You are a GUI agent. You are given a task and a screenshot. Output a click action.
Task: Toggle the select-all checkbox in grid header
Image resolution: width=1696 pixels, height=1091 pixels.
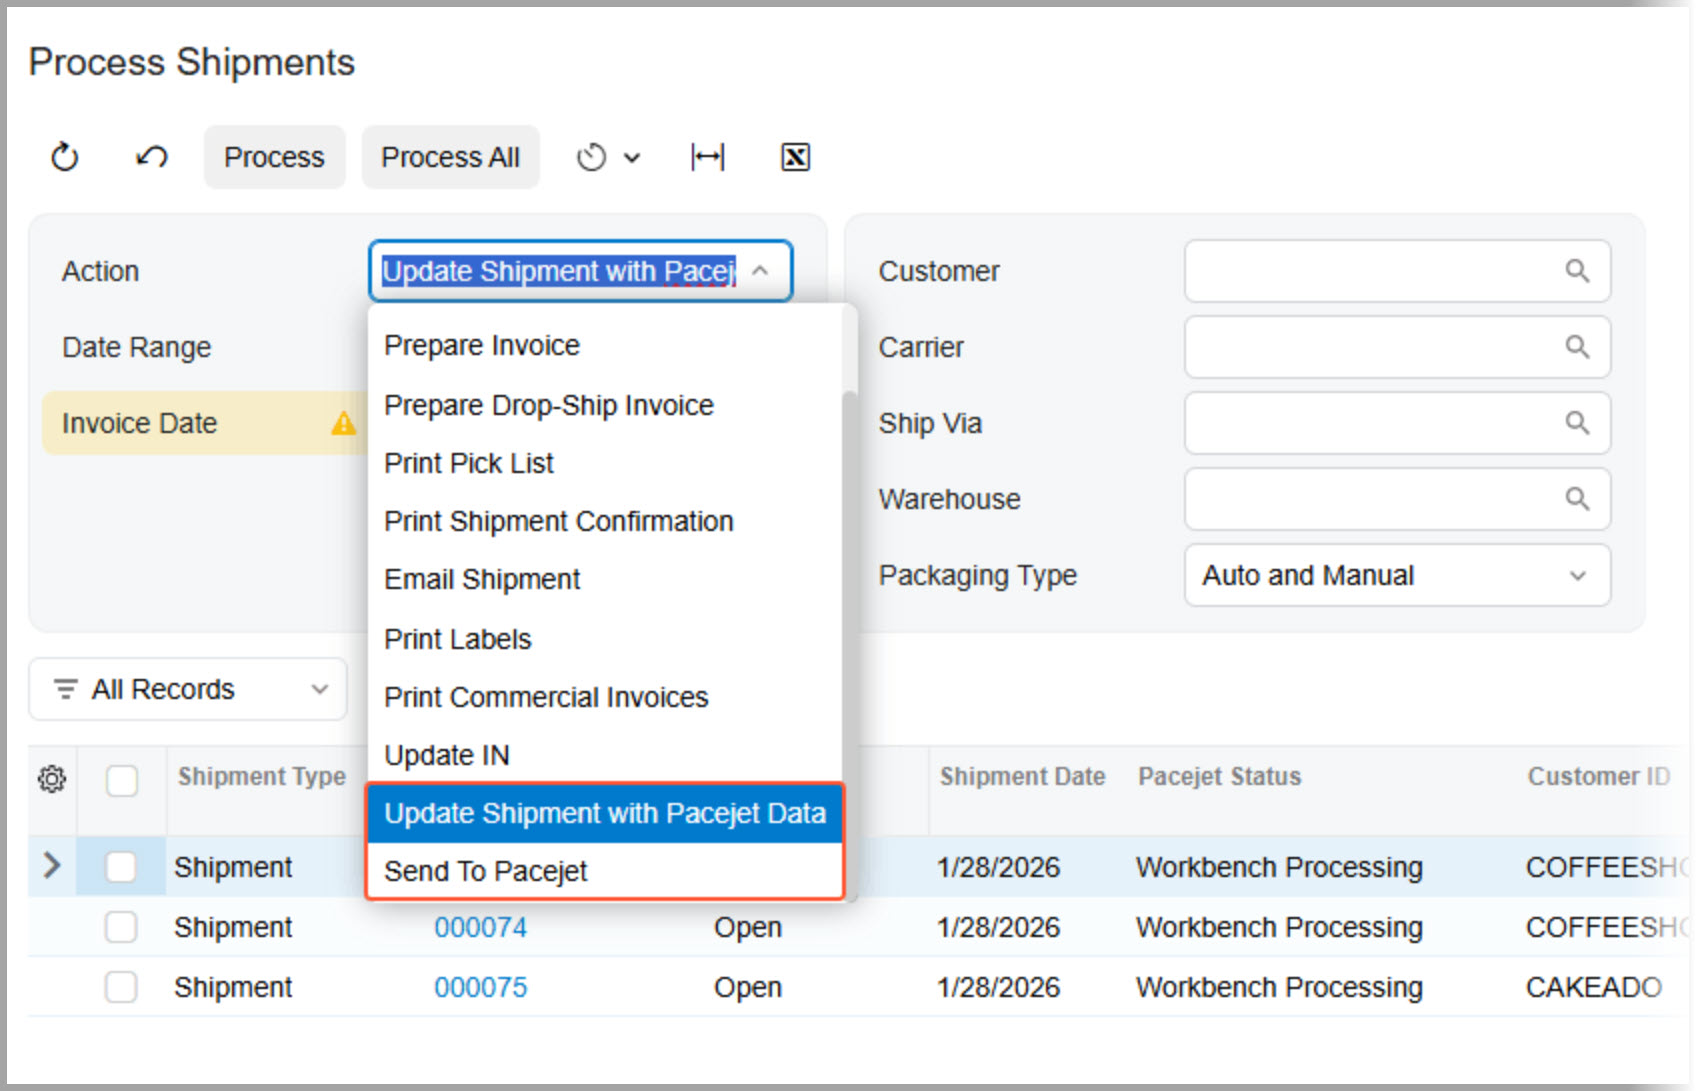pyautogui.click(x=121, y=781)
